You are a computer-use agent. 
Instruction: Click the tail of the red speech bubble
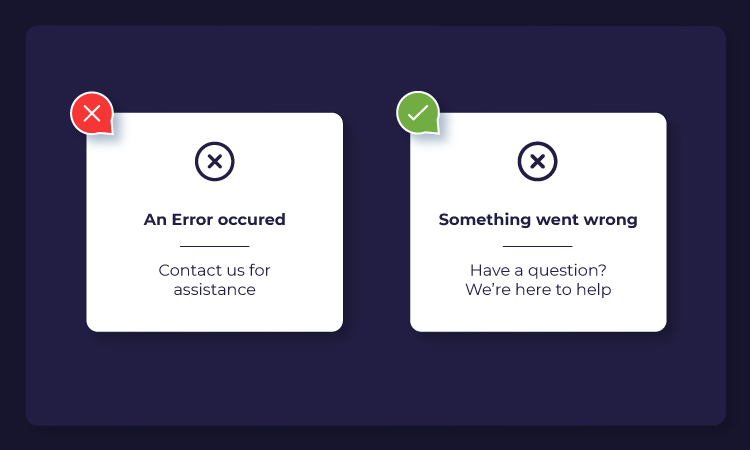(108, 128)
